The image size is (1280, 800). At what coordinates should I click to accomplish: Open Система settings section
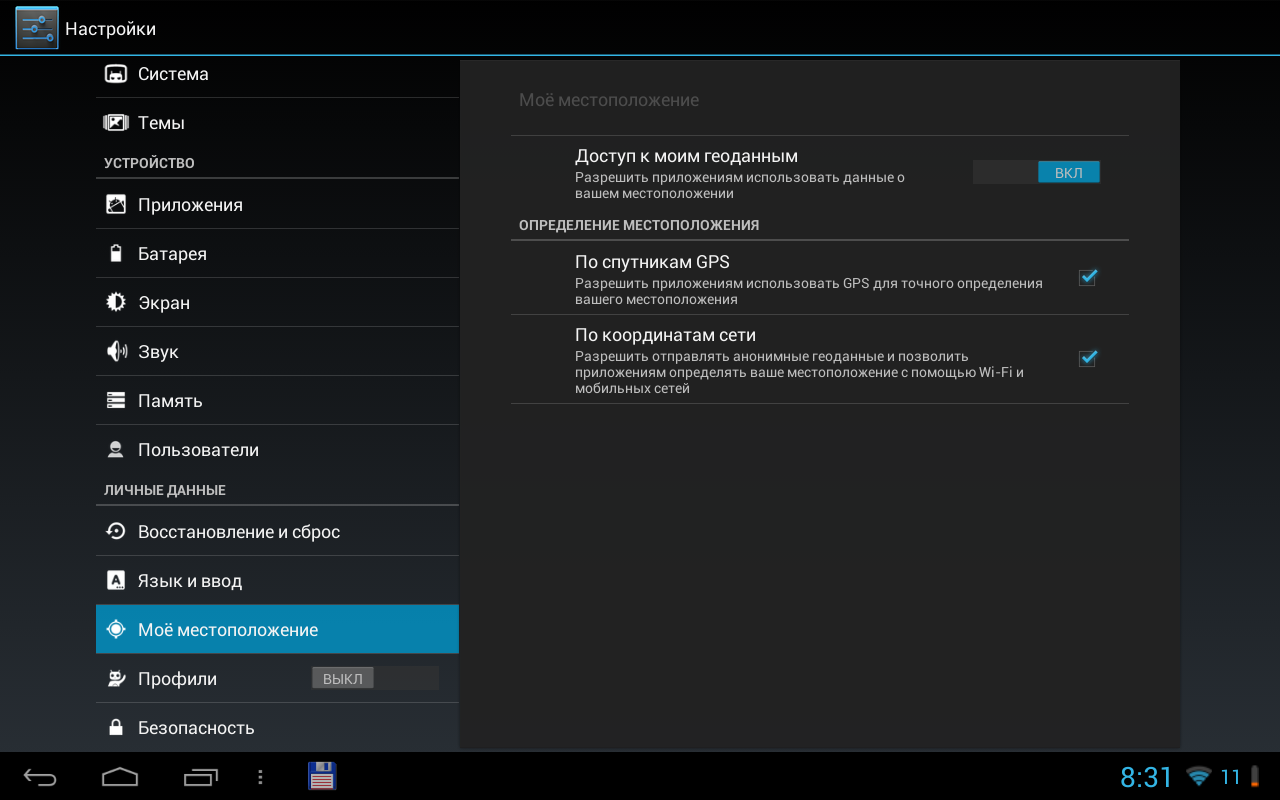(x=277, y=74)
